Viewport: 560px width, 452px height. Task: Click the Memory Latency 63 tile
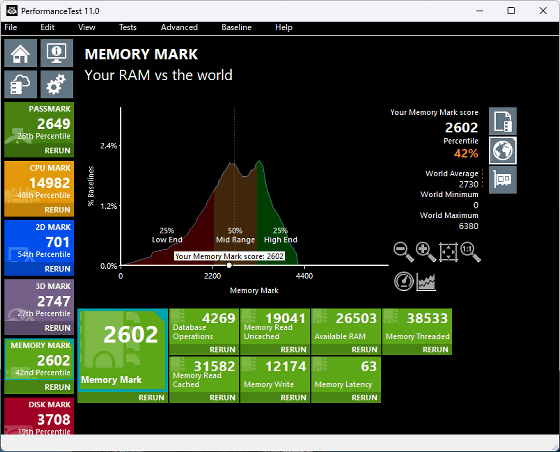[346, 375]
